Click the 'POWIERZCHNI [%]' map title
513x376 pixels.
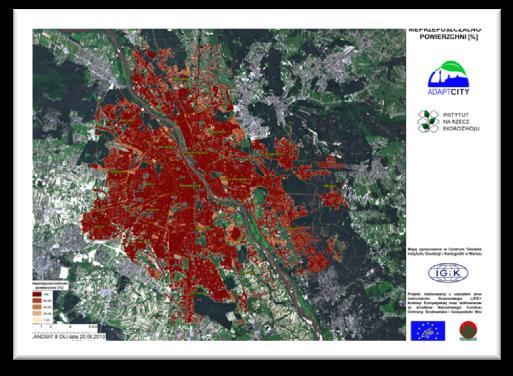(x=449, y=37)
